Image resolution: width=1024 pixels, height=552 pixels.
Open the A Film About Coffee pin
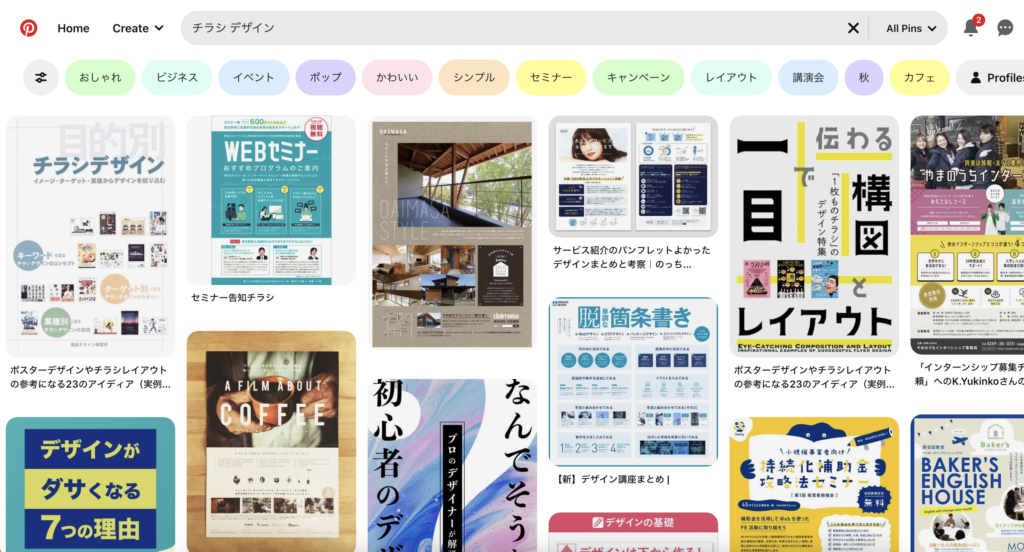pyautogui.click(x=271, y=442)
